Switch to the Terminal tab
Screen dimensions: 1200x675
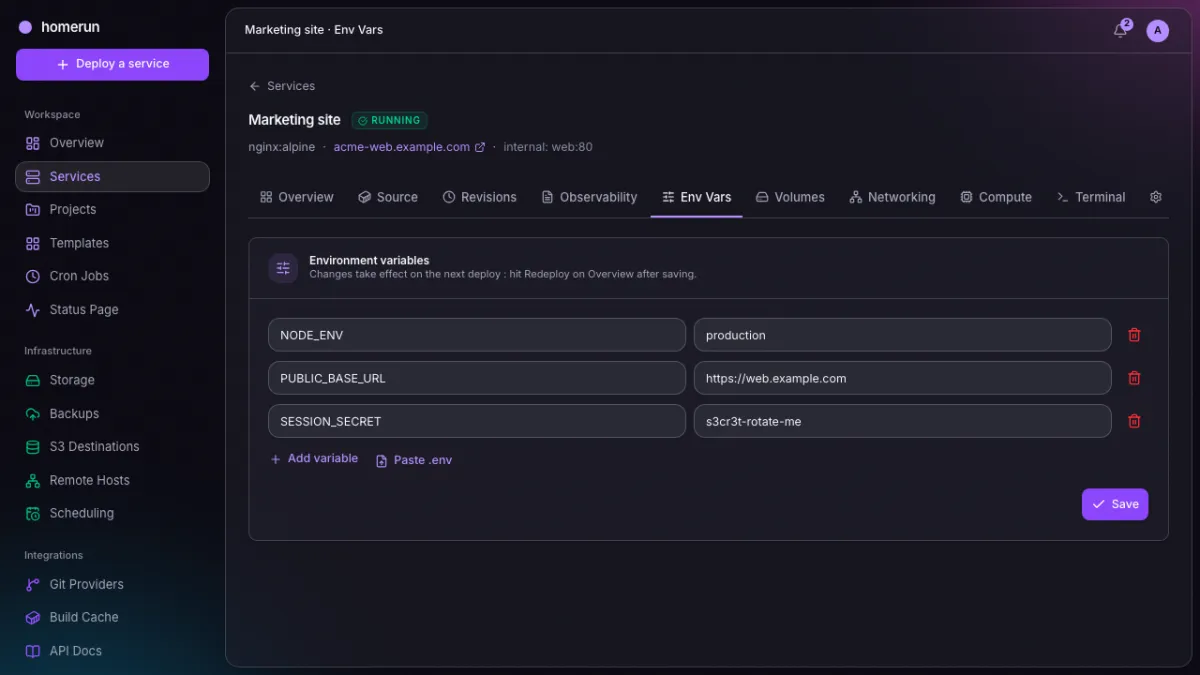[1091, 197]
